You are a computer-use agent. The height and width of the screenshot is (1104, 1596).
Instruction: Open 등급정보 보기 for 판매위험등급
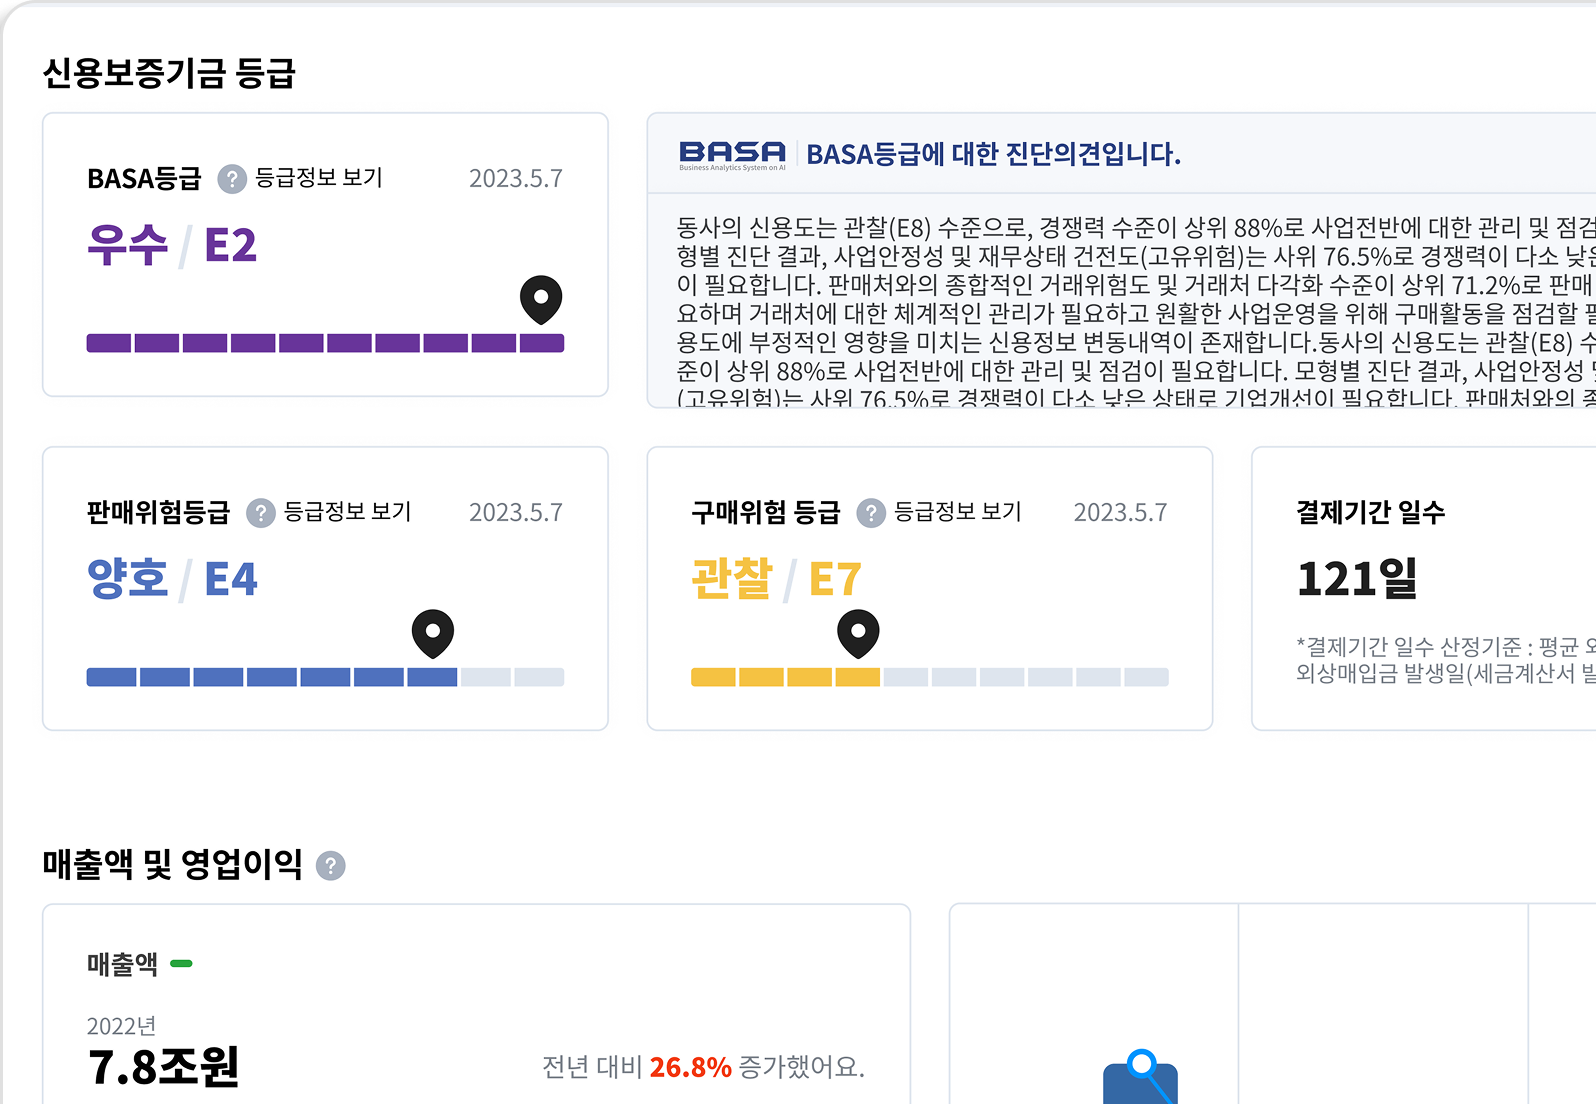[x=348, y=512]
